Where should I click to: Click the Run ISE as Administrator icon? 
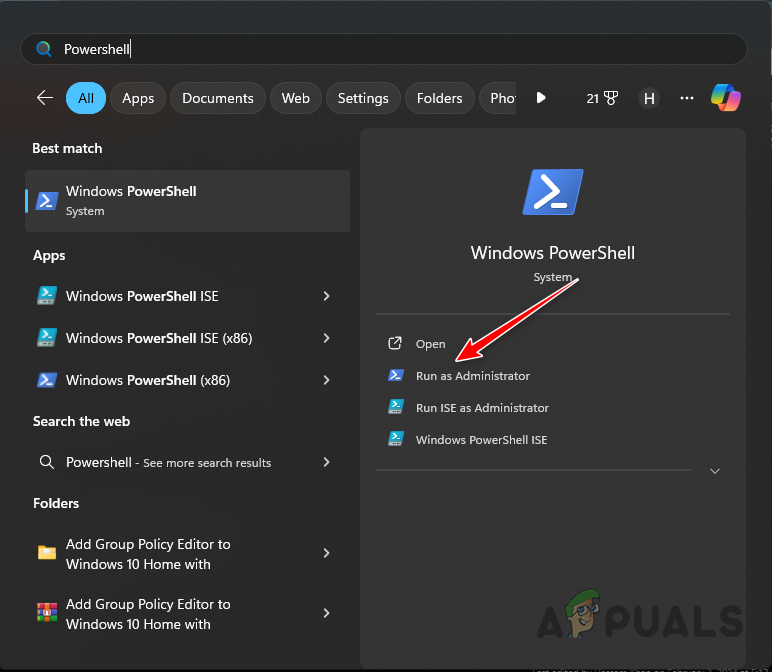pos(396,407)
